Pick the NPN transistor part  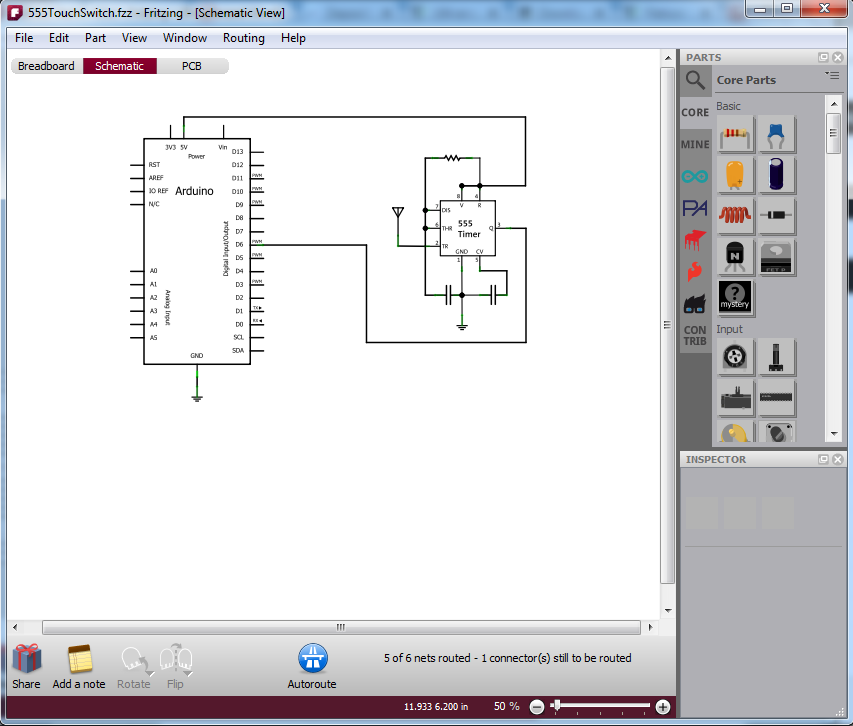[735, 256]
